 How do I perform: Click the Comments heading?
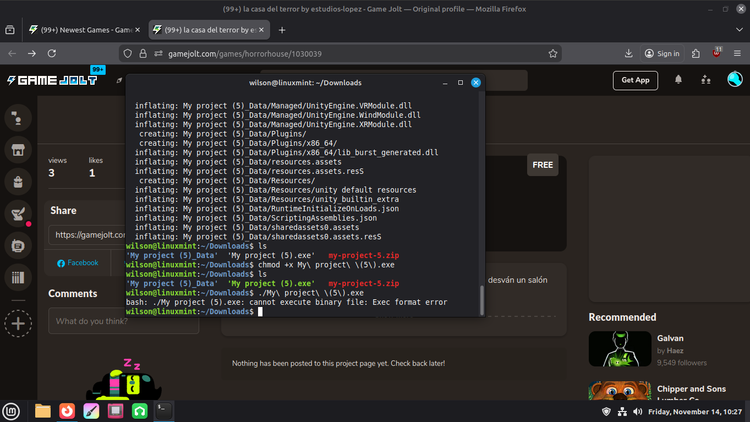[x=73, y=293]
